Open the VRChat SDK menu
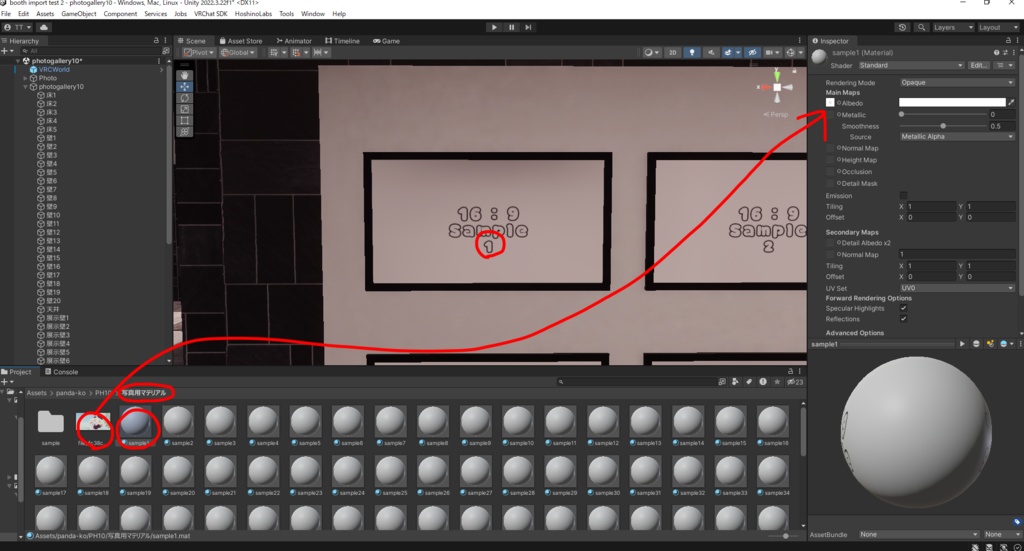 click(210, 14)
